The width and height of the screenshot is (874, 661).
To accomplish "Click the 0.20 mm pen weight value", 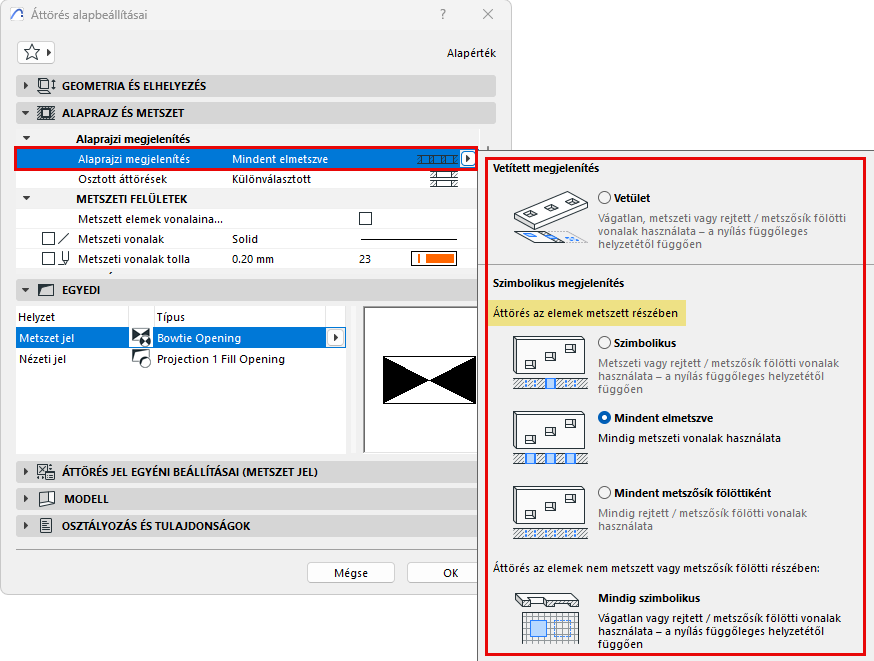I will (253, 259).
